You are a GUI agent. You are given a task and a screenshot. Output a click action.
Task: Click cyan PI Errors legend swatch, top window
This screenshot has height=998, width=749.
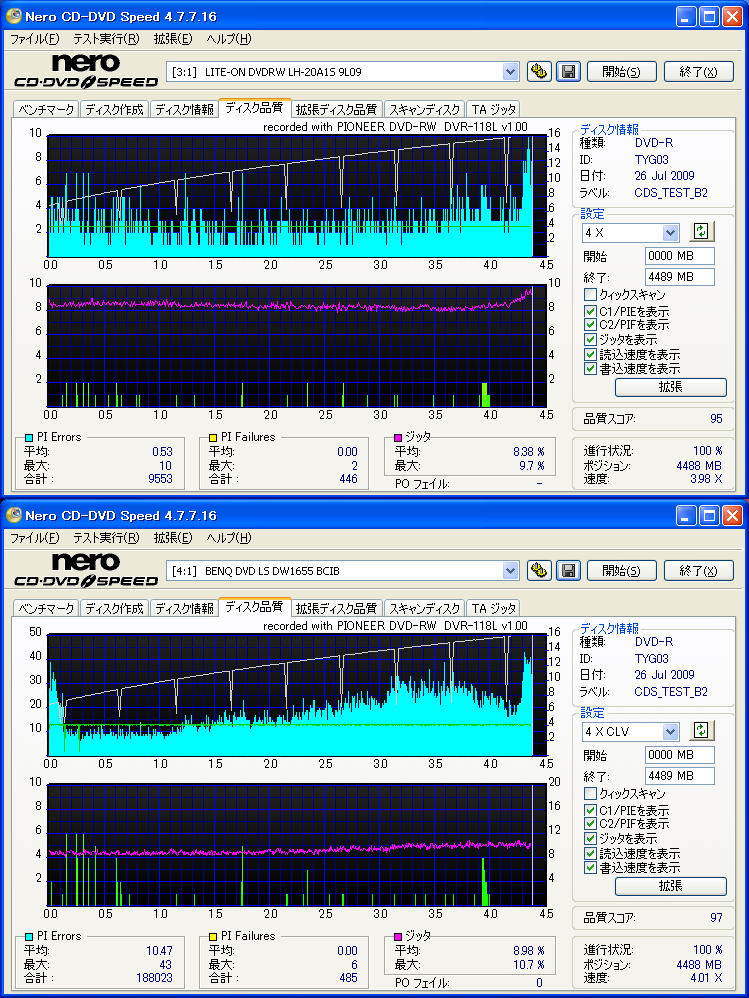pyautogui.click(x=29, y=437)
